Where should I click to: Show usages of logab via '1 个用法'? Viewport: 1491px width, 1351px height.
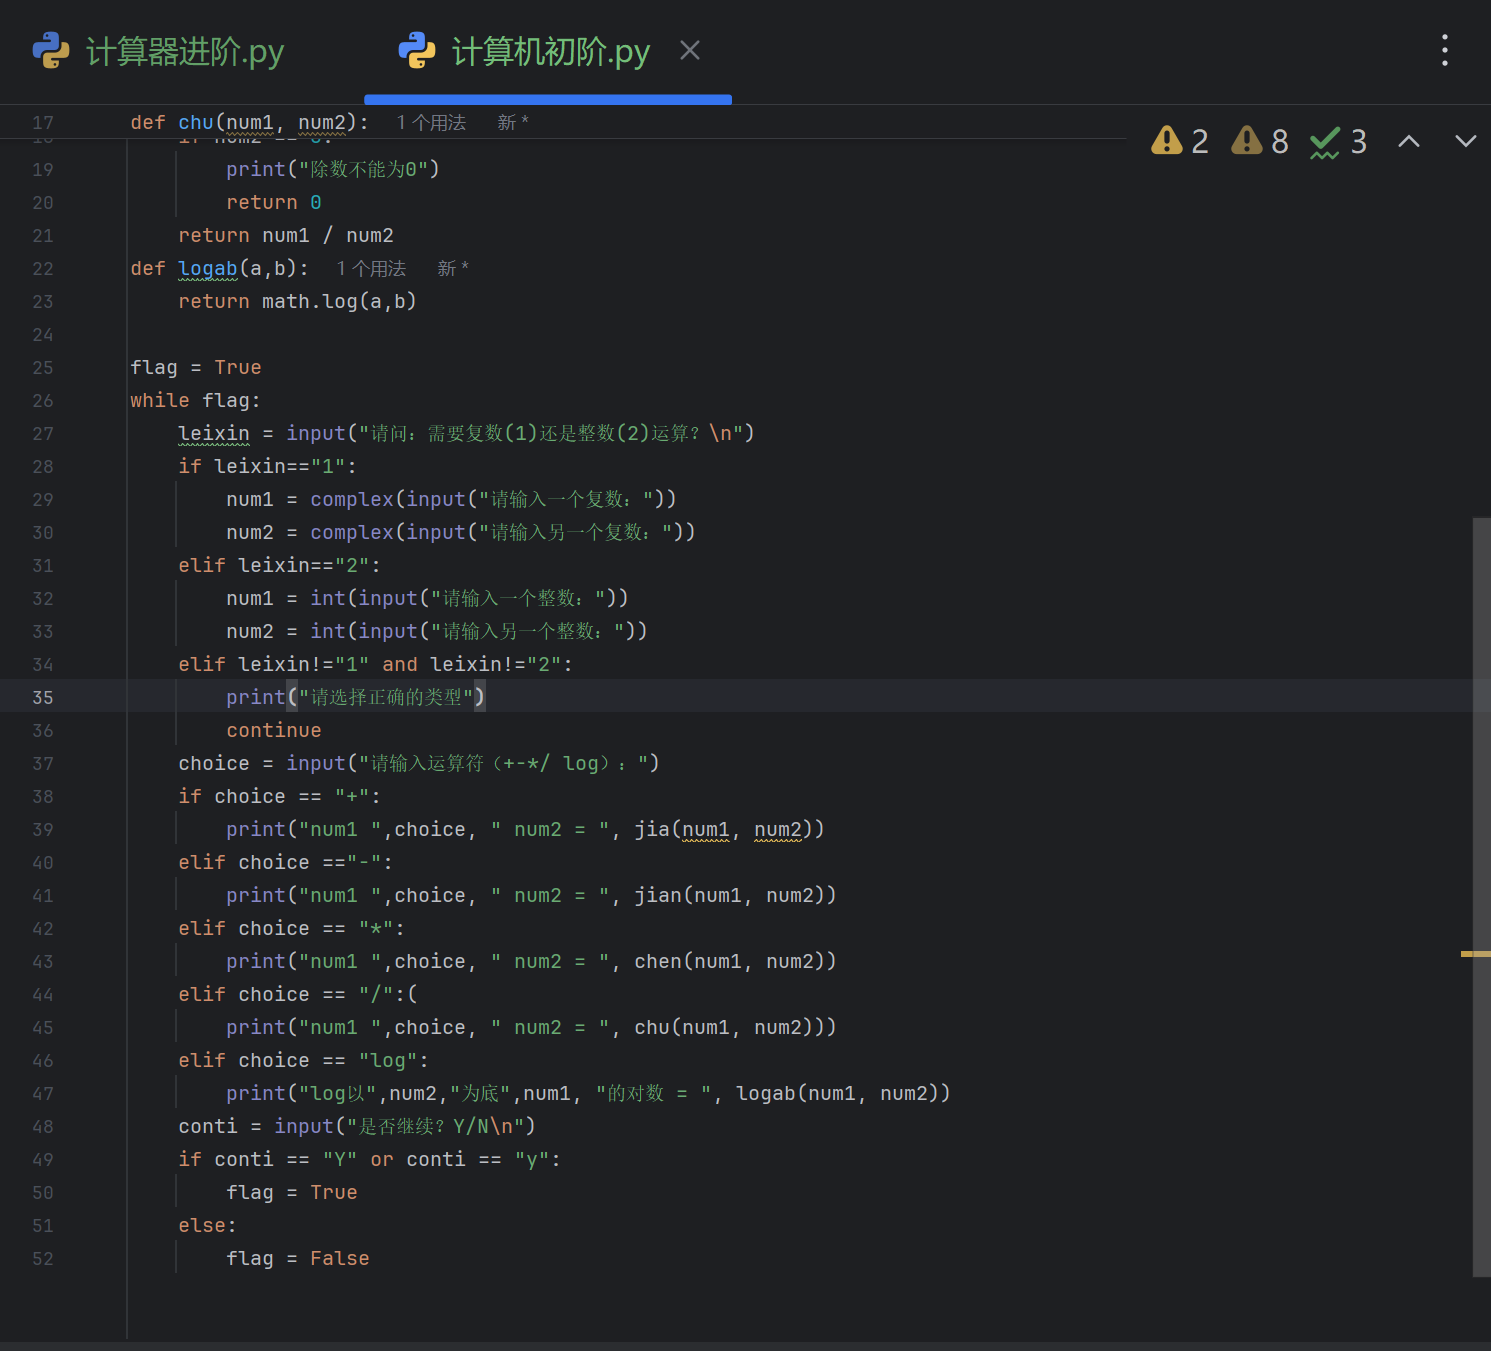click(x=371, y=268)
